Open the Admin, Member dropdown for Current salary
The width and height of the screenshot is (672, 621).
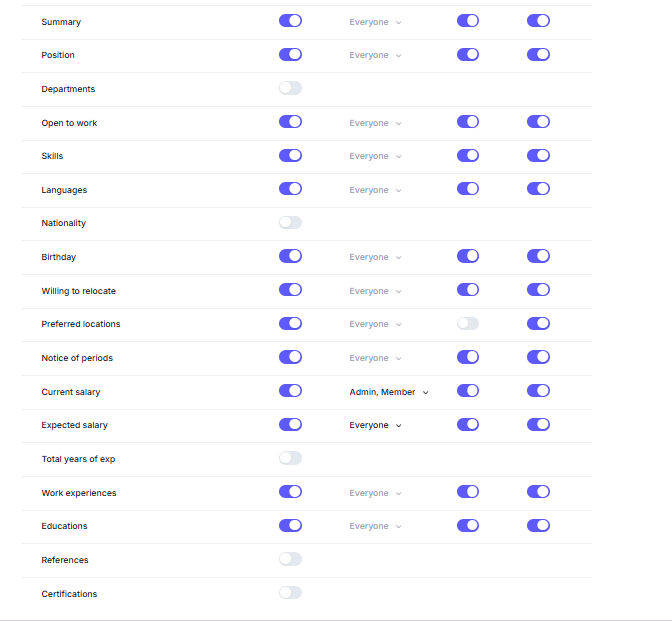point(388,392)
